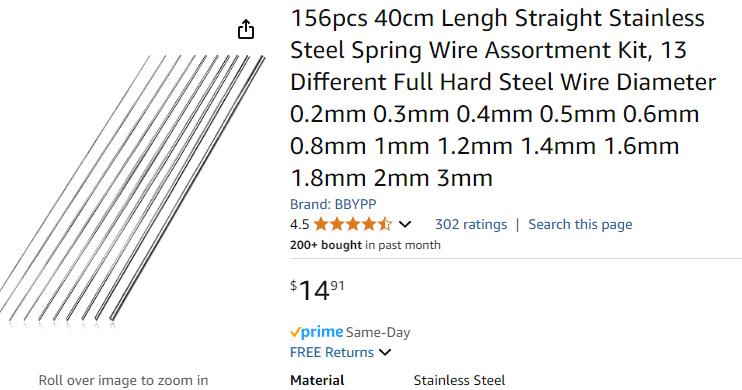Click the Search this page link
The width and height of the screenshot is (742, 390).
click(x=580, y=224)
